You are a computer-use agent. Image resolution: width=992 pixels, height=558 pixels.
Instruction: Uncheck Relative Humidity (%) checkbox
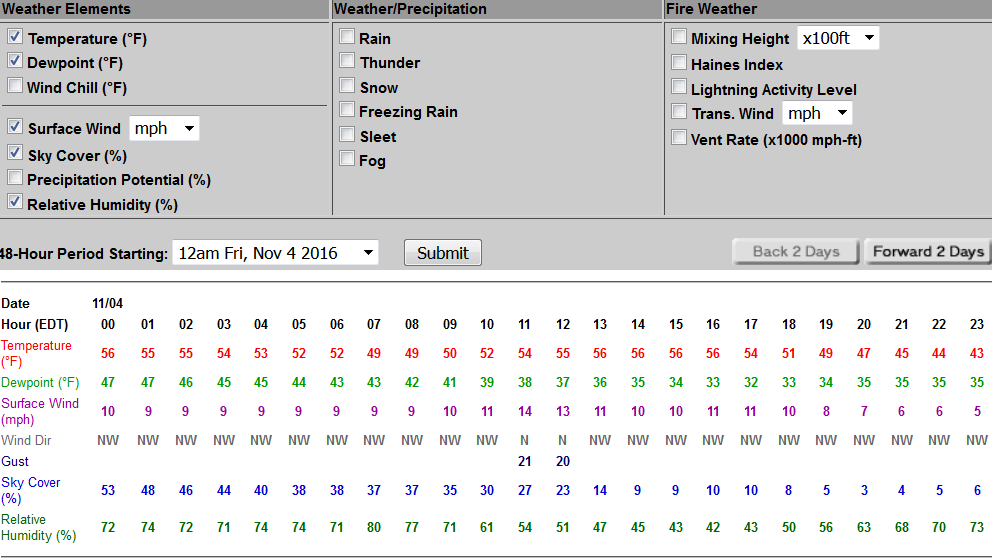pyautogui.click(x=15, y=203)
